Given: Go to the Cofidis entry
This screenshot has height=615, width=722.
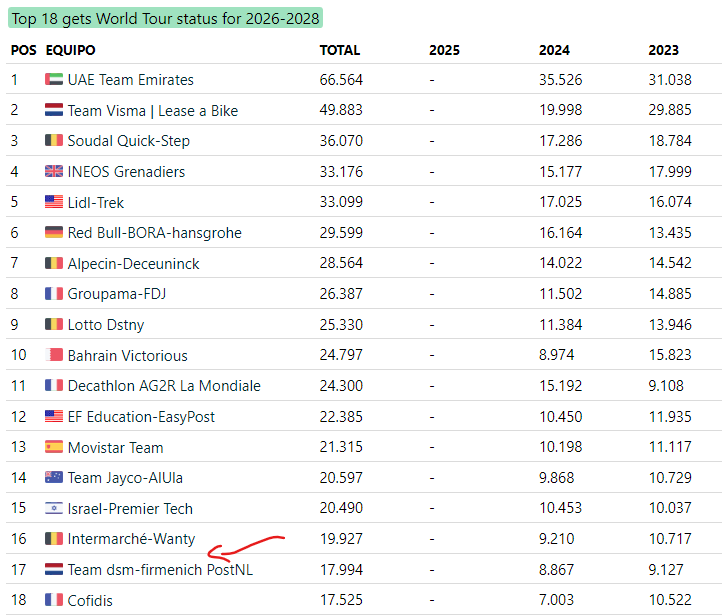Looking at the screenshot, I should coord(90,601).
